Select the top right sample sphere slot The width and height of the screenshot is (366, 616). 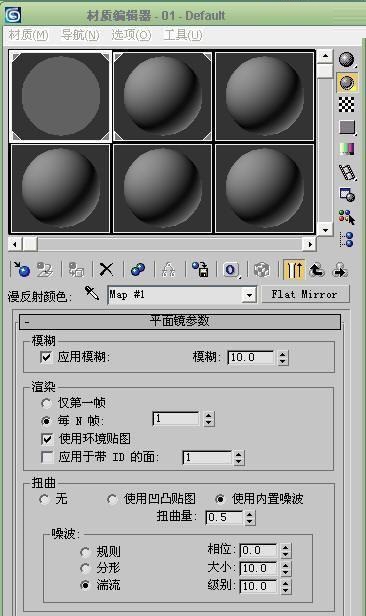[265, 96]
